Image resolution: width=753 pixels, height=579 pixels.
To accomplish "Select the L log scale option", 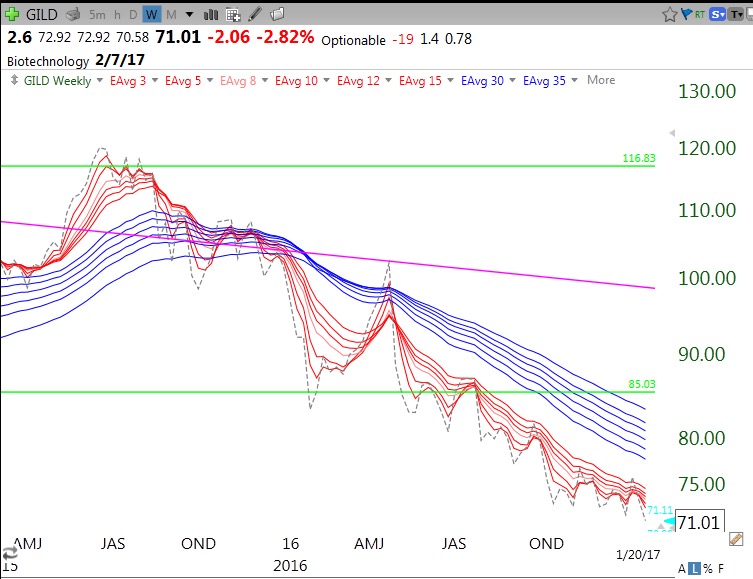I will 696,569.
